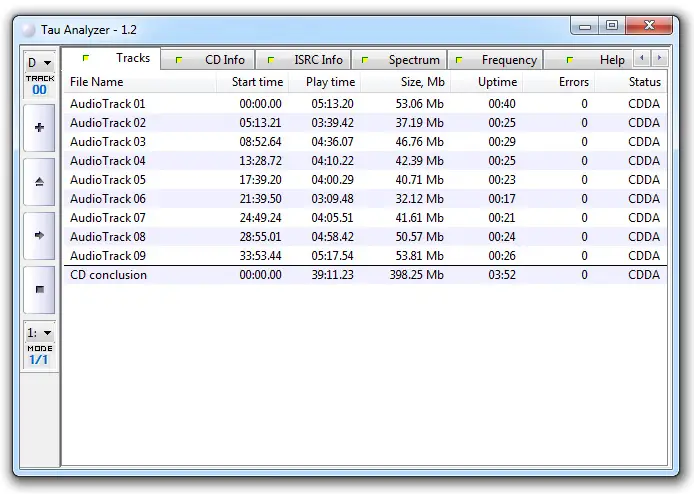Click the Uptime column header
This screenshot has width=694, height=494.
(486, 82)
